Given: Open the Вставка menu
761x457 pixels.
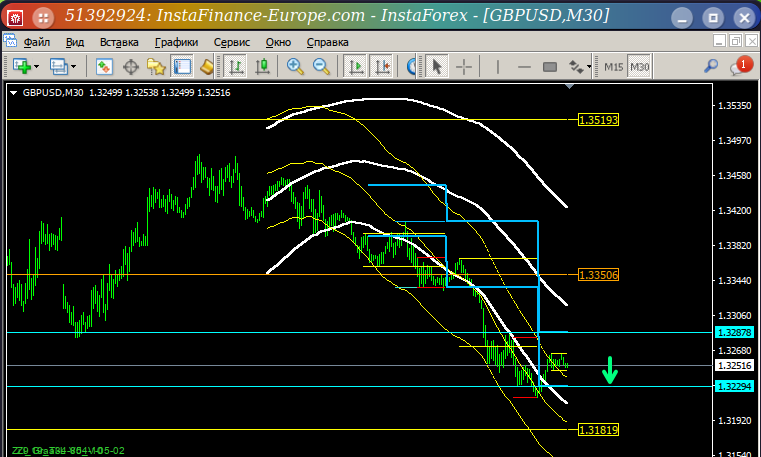Looking at the screenshot, I should [x=119, y=42].
